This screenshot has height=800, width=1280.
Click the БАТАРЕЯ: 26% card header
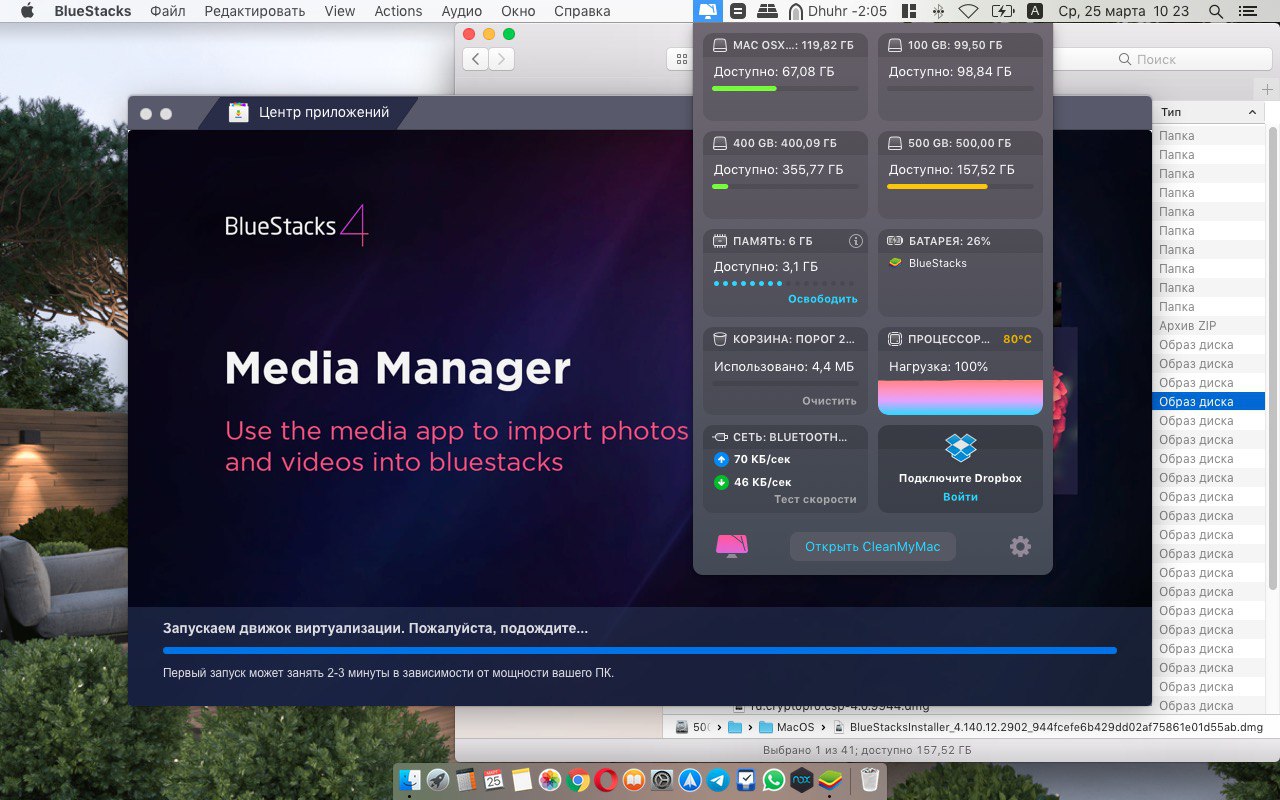(960, 241)
